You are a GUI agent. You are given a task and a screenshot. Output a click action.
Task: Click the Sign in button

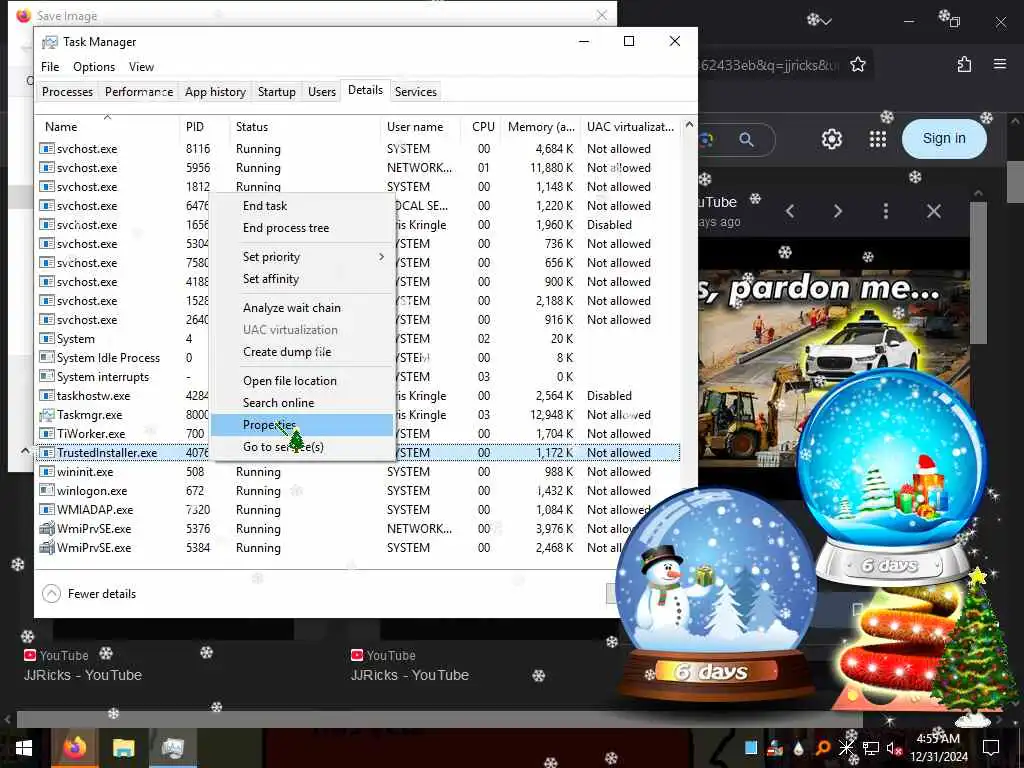pos(944,138)
